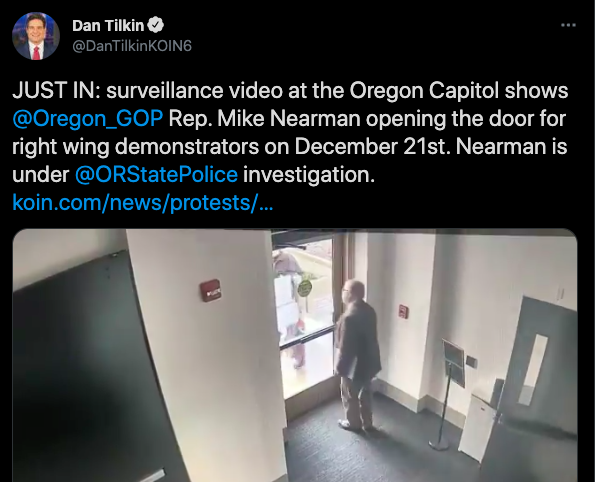
Task: Follow the koin.com/news/protests link
Action: [x=143, y=203]
